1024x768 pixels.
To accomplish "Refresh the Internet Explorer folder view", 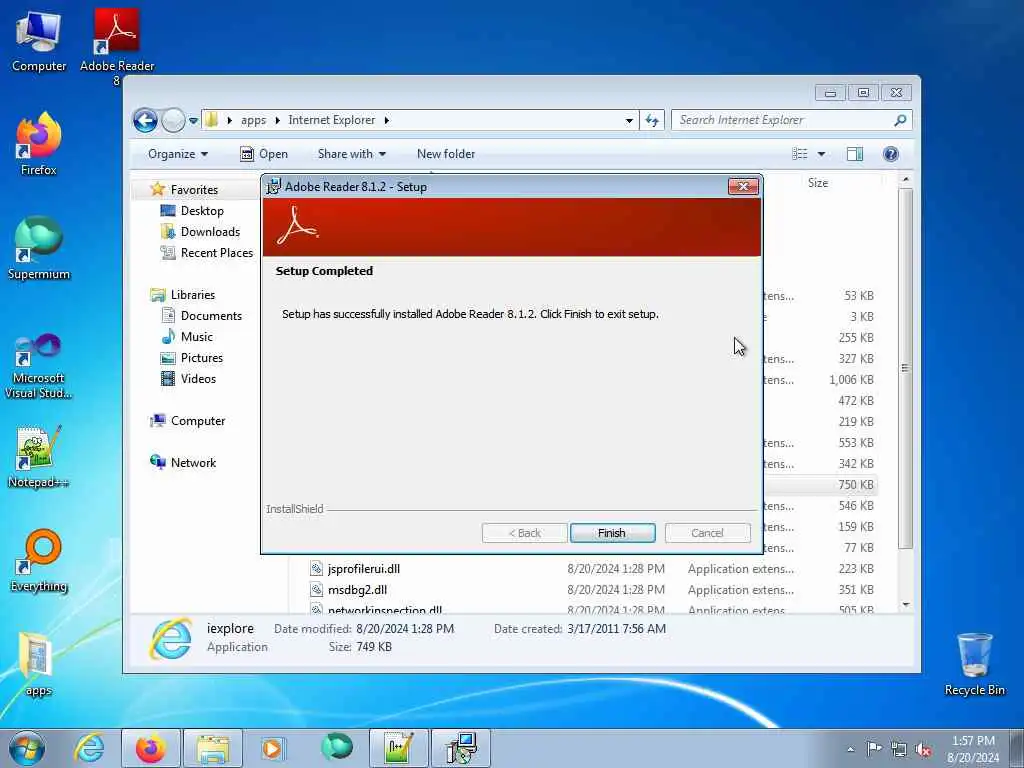I will [x=652, y=120].
